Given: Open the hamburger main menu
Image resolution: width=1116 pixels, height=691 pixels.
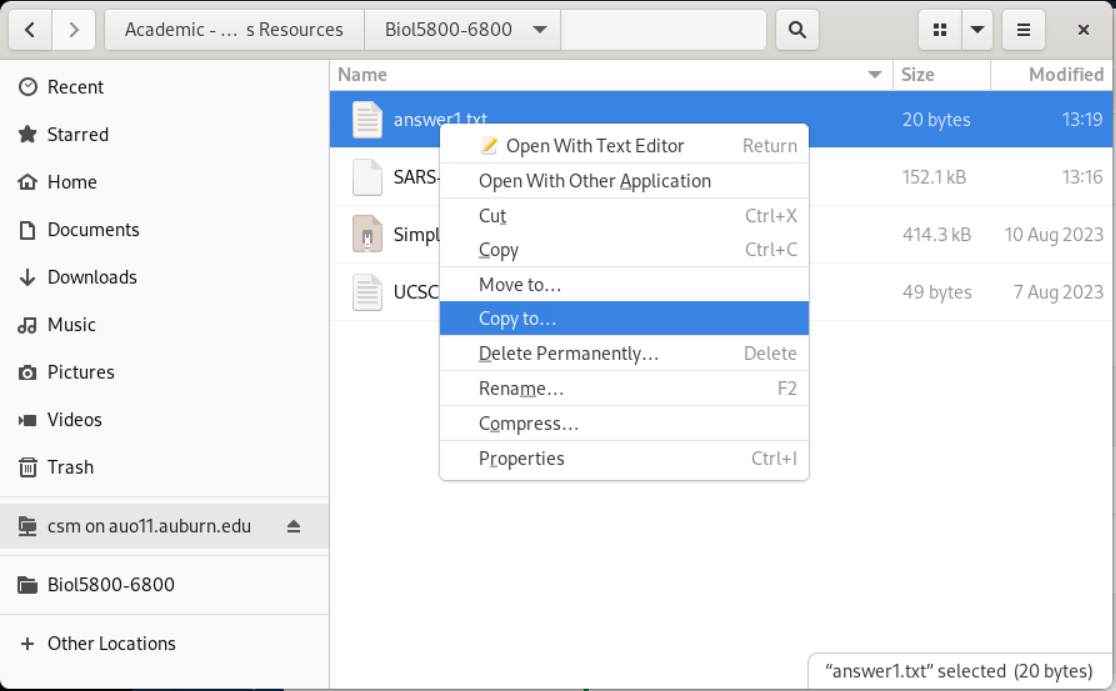Looking at the screenshot, I should pyautogui.click(x=1023, y=30).
